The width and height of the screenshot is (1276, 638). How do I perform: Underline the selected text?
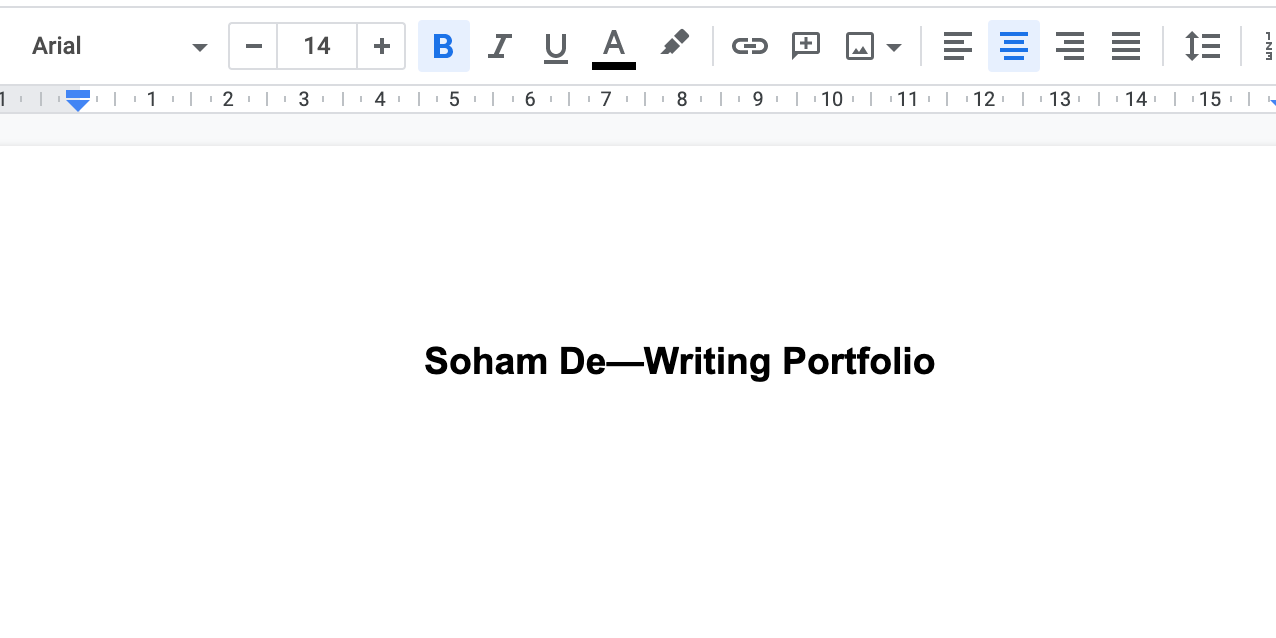pos(556,46)
